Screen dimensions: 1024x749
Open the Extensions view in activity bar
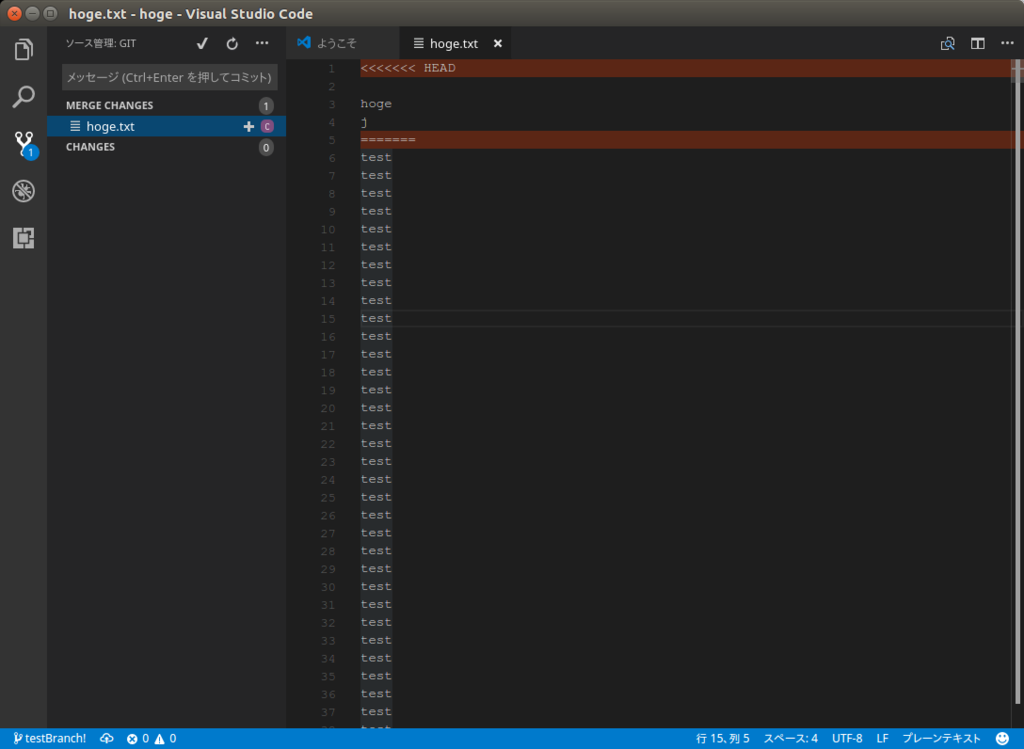point(24,238)
